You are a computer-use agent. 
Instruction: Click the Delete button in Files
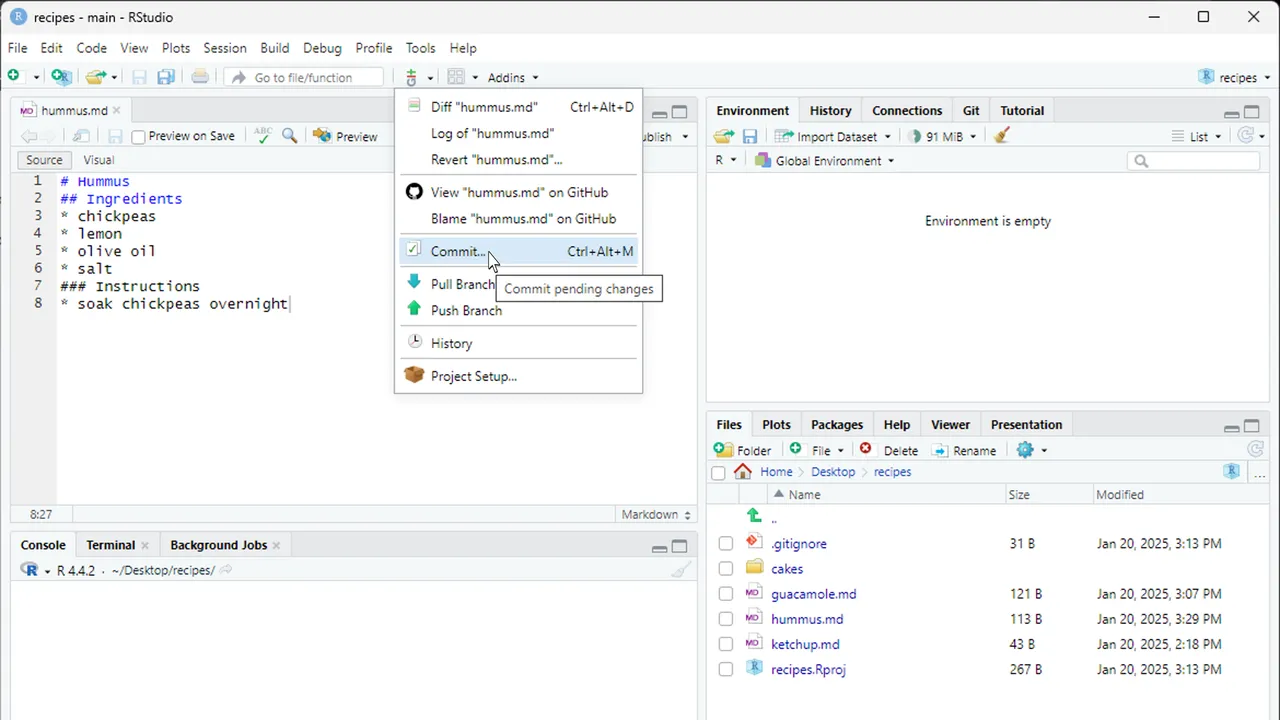click(x=889, y=450)
